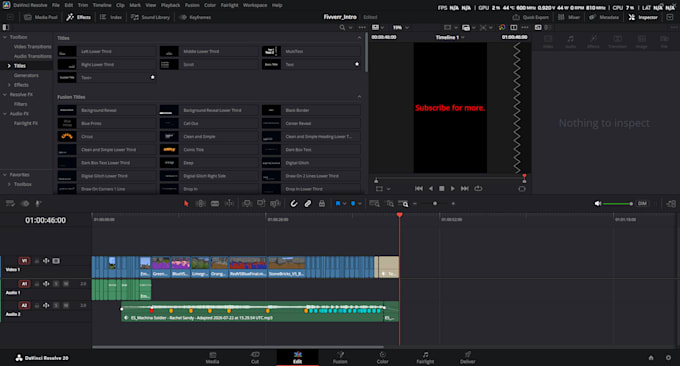Add a blue marker at playhead
Viewport: 680px width, 366px height.
[353, 203]
